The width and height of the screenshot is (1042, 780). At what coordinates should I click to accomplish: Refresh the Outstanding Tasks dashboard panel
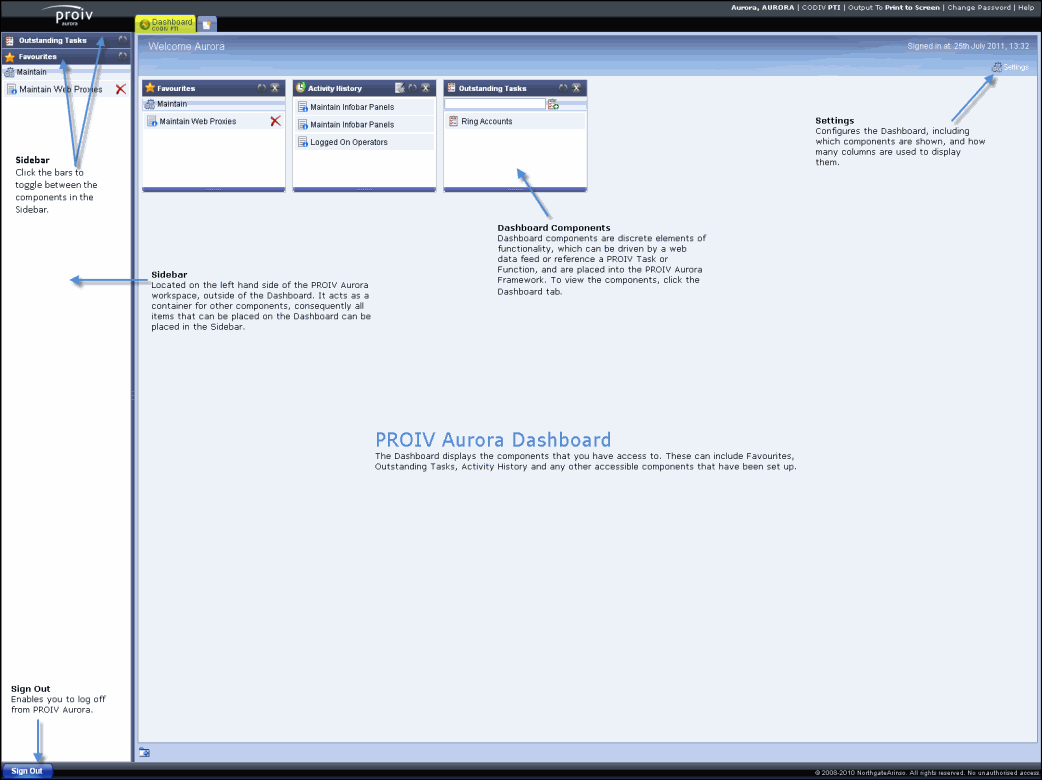pos(564,88)
